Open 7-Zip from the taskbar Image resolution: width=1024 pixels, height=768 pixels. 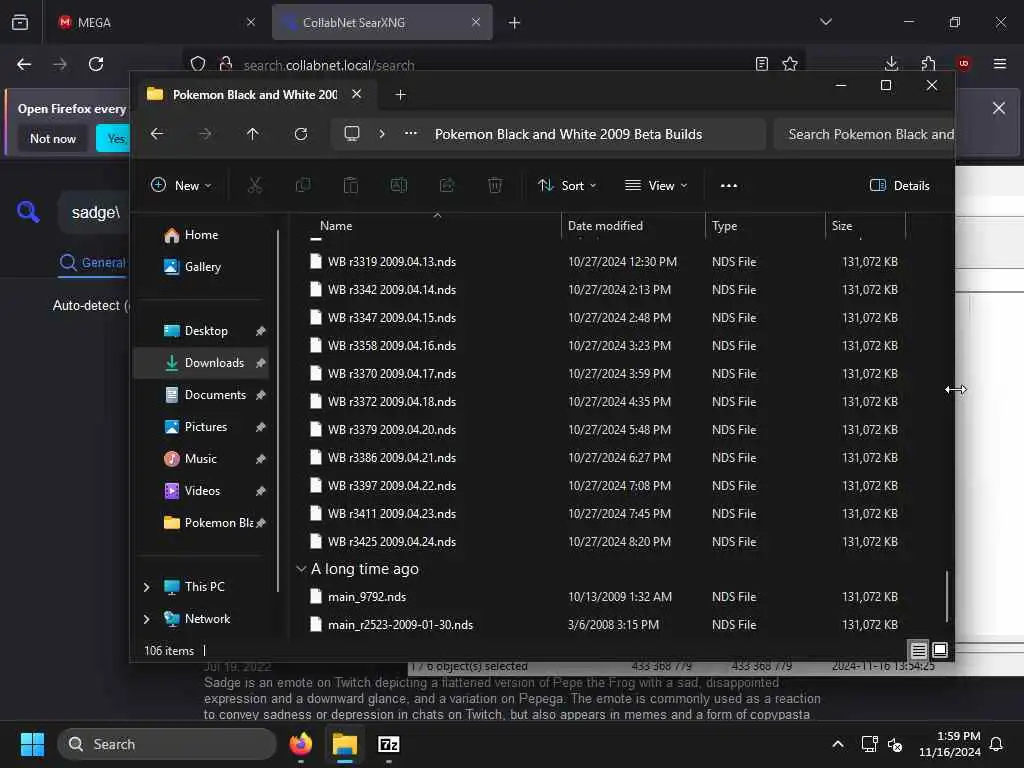pyautogui.click(x=389, y=744)
